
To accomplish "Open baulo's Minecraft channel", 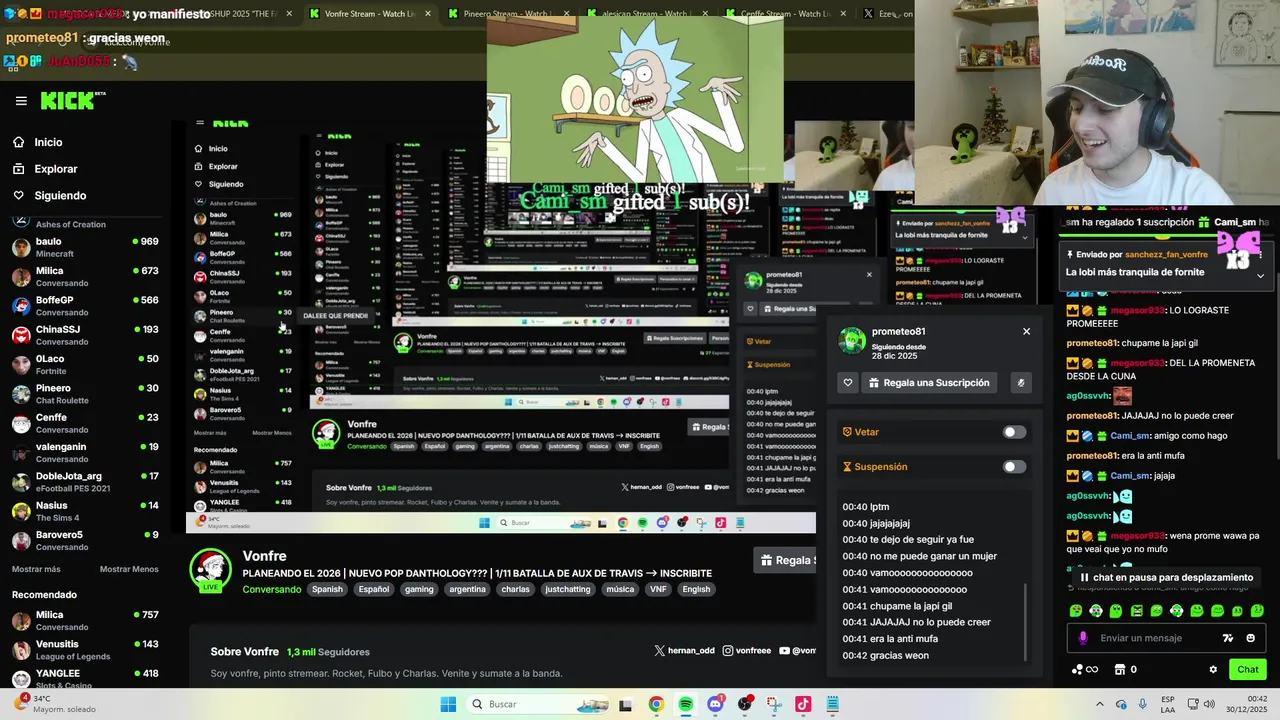I will pos(85,247).
